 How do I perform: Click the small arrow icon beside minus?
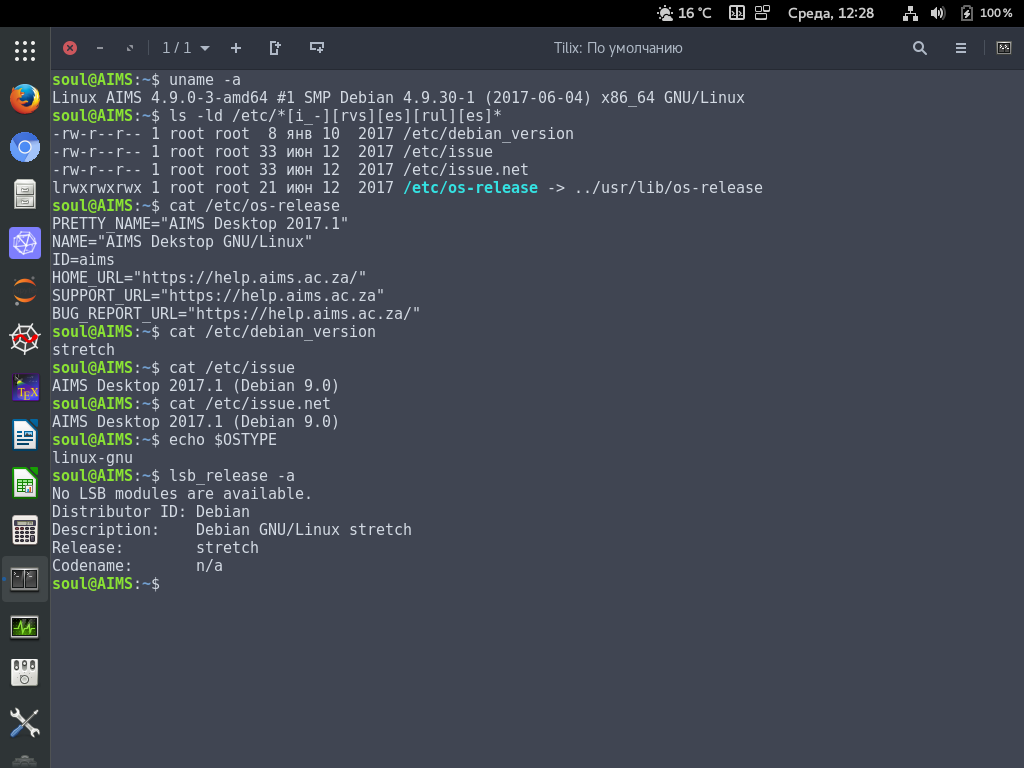tap(130, 48)
